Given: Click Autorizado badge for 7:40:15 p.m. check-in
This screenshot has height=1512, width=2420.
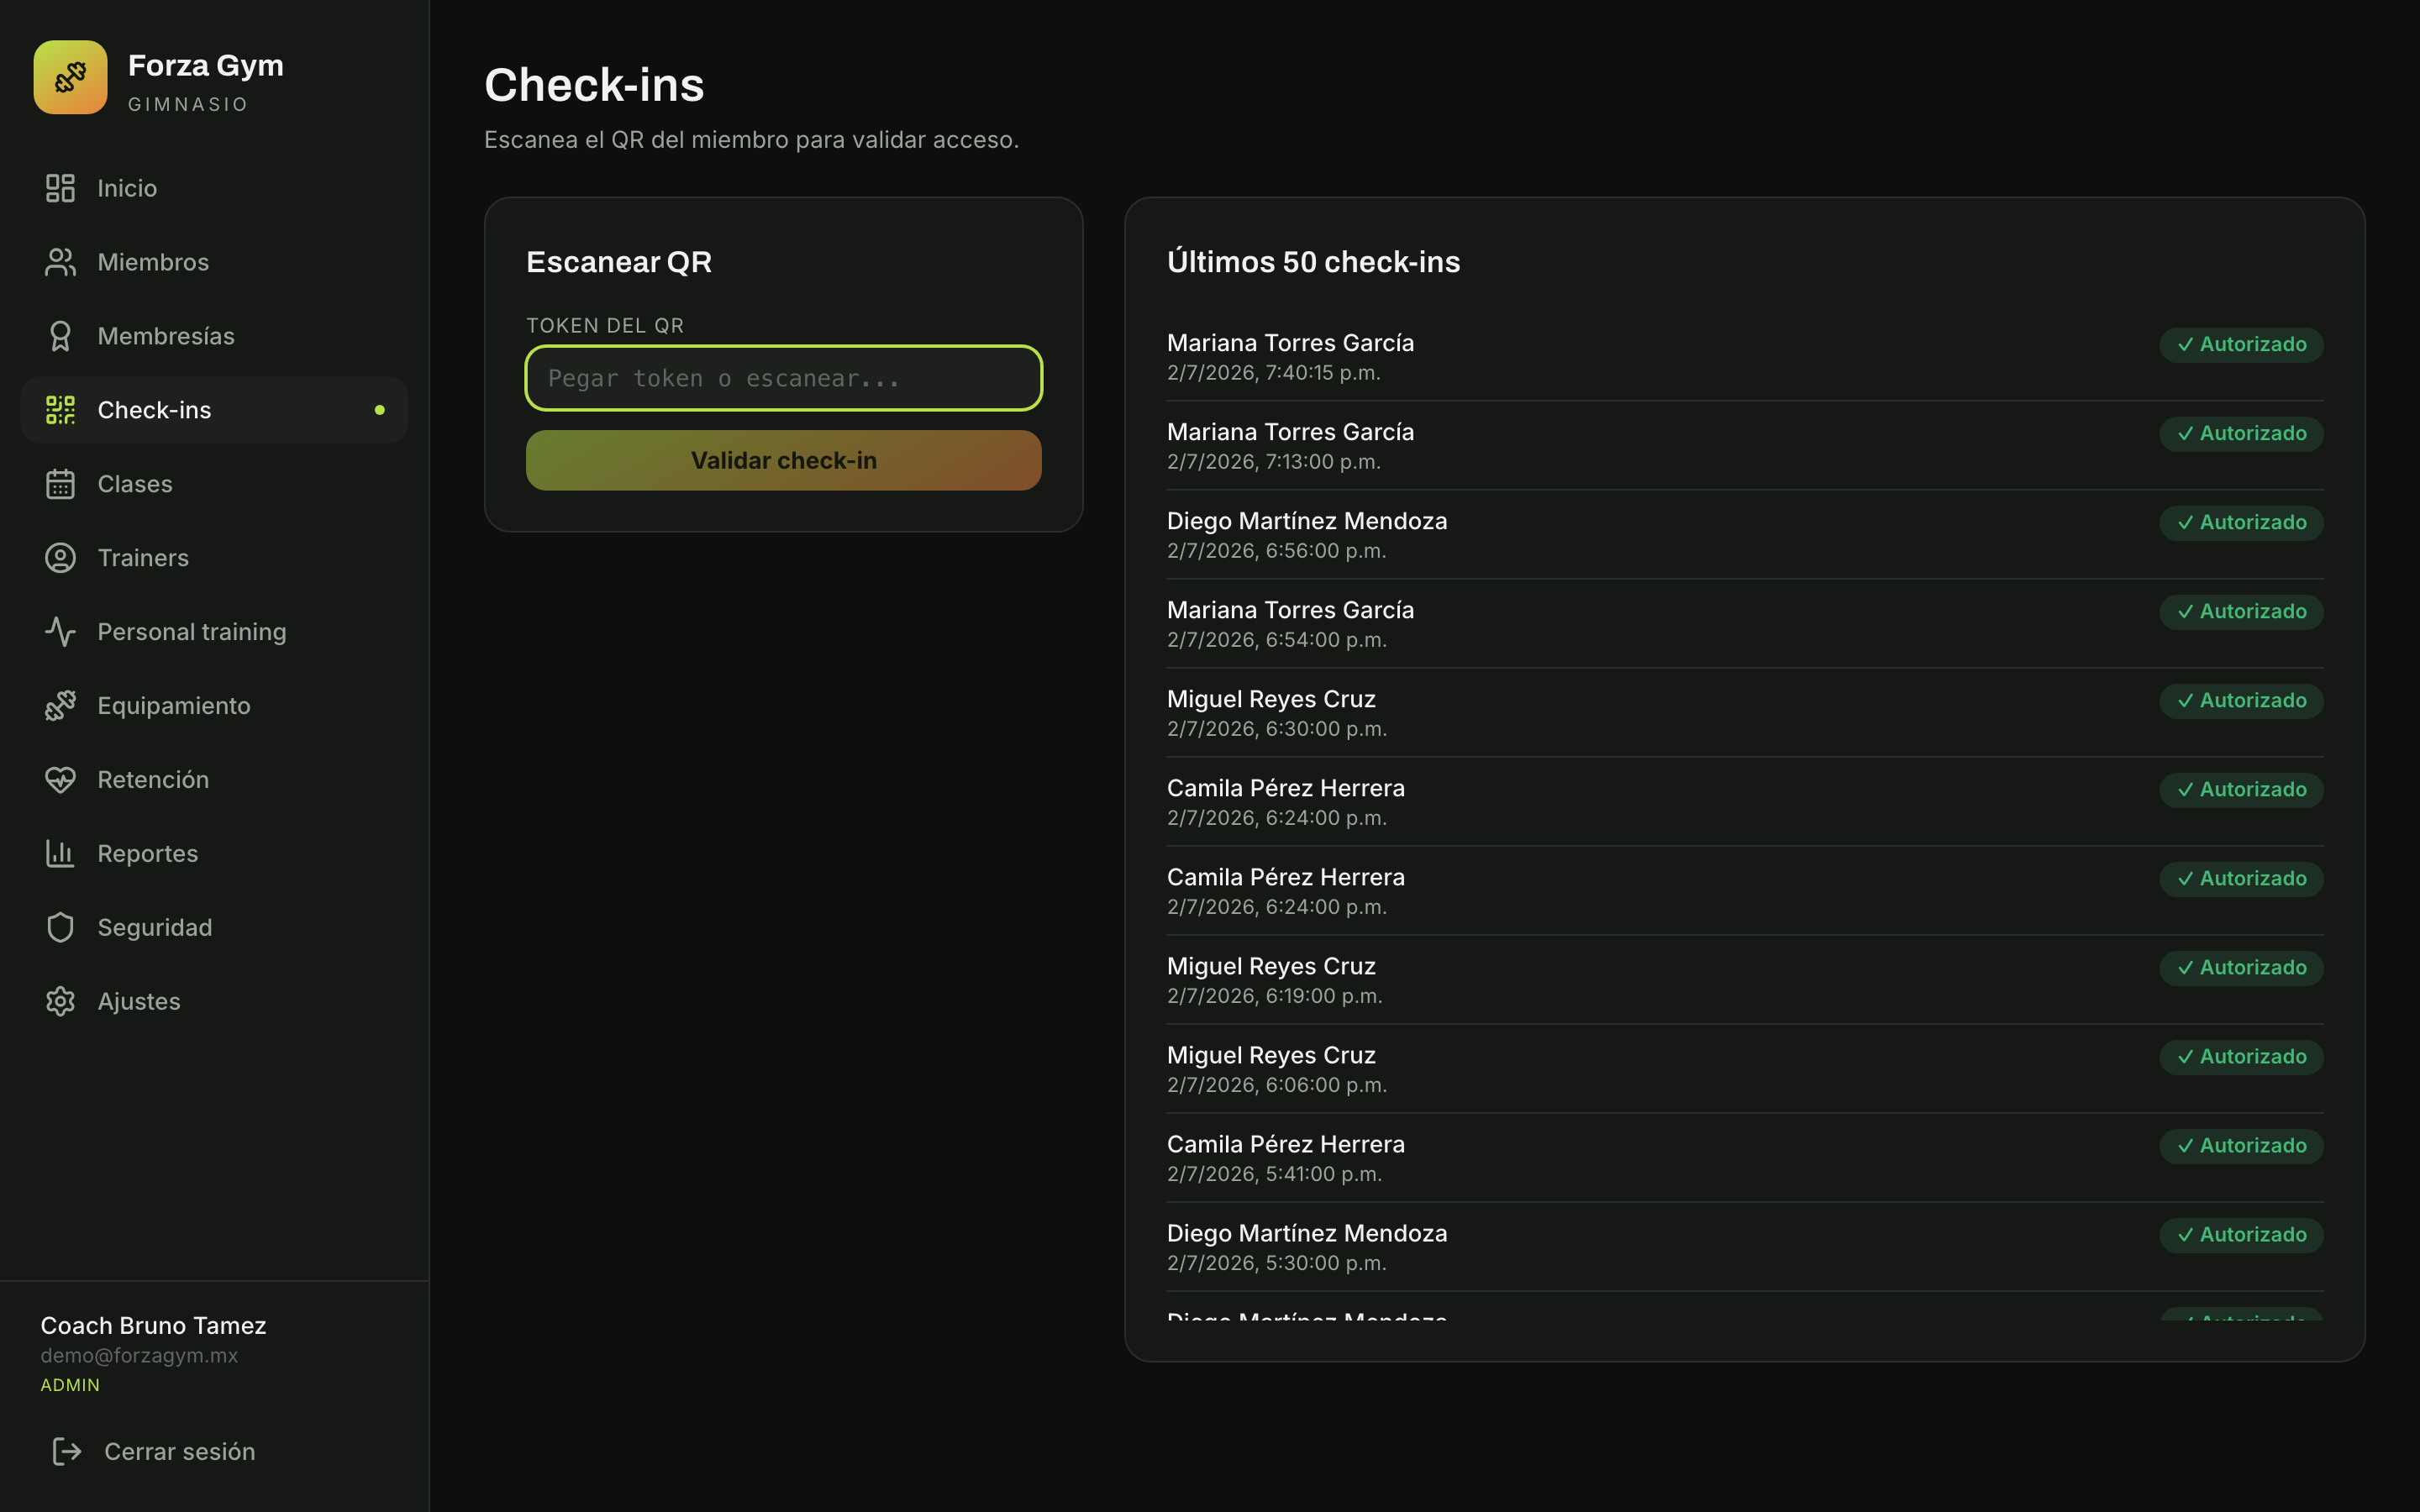Looking at the screenshot, I should tap(2241, 344).
